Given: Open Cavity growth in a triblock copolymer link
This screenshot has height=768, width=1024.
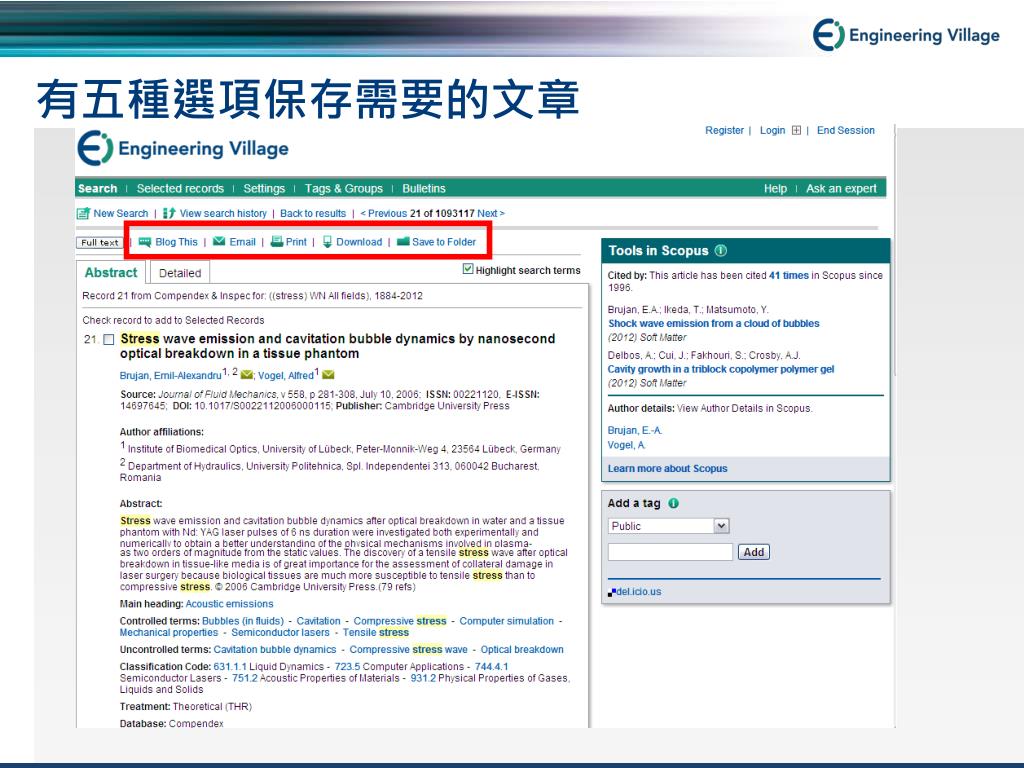Looking at the screenshot, I should point(721,369).
